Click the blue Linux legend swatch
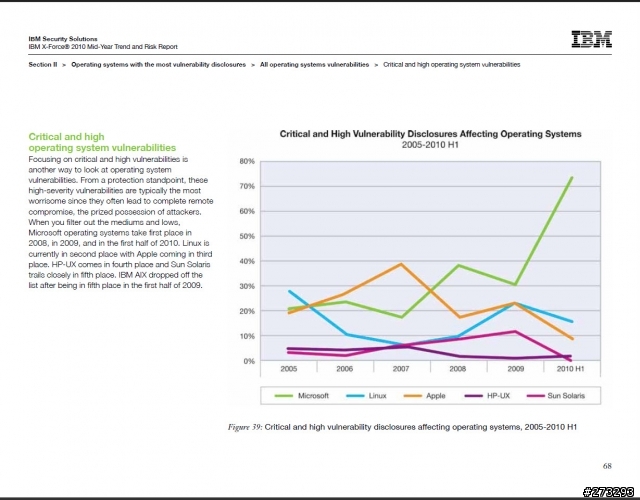The height and width of the screenshot is (500, 640). pyautogui.click(x=355, y=396)
